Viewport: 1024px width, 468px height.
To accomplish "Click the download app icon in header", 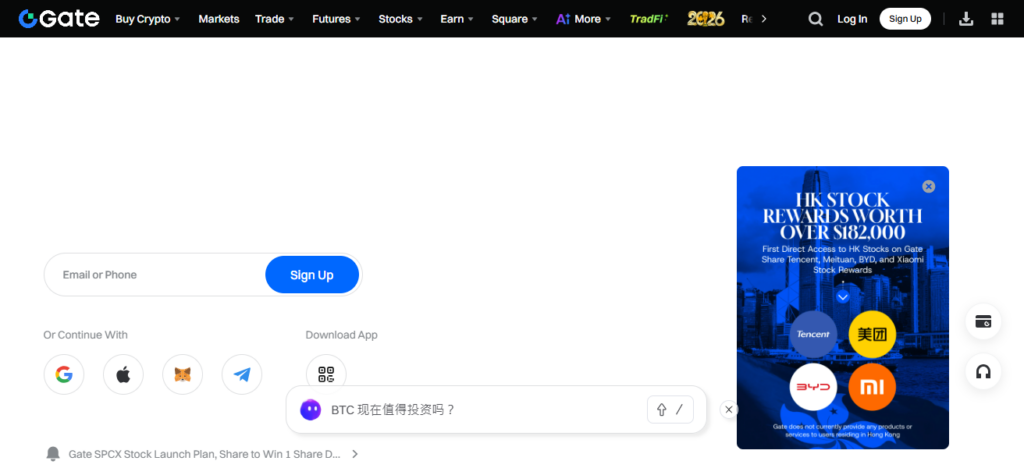I will click(x=966, y=19).
